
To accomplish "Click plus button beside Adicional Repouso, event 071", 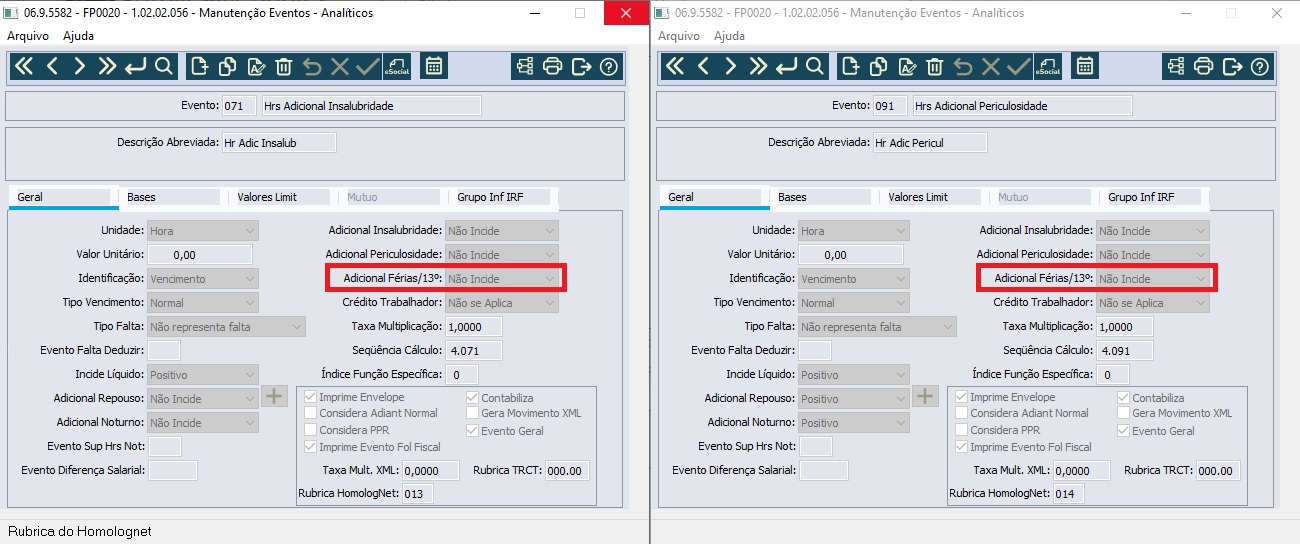I will [x=274, y=396].
